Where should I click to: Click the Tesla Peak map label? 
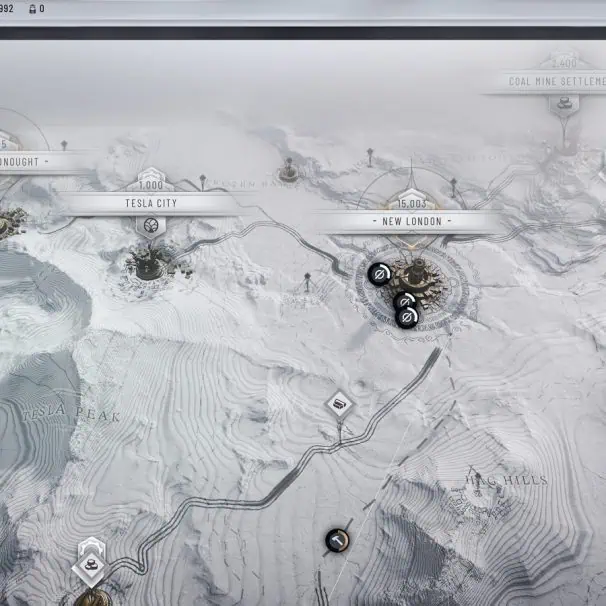click(70, 414)
